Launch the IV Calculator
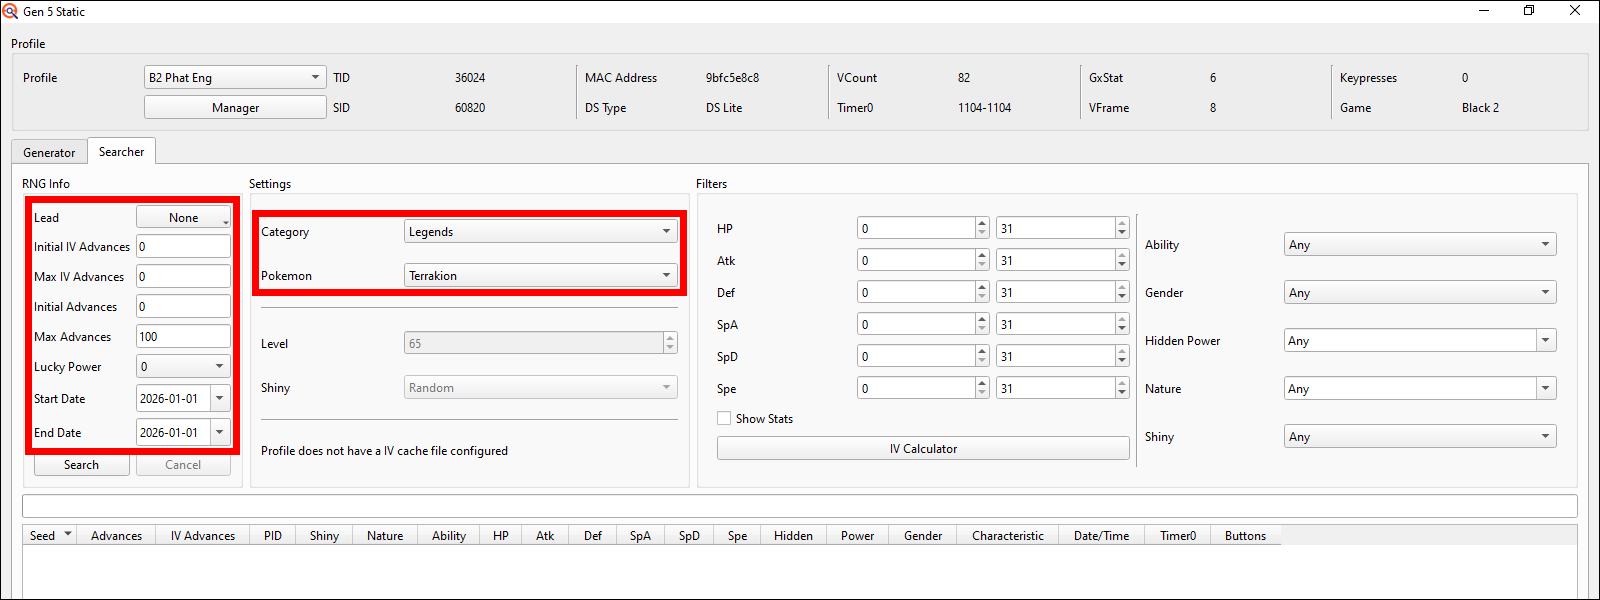 pyautogui.click(x=922, y=449)
